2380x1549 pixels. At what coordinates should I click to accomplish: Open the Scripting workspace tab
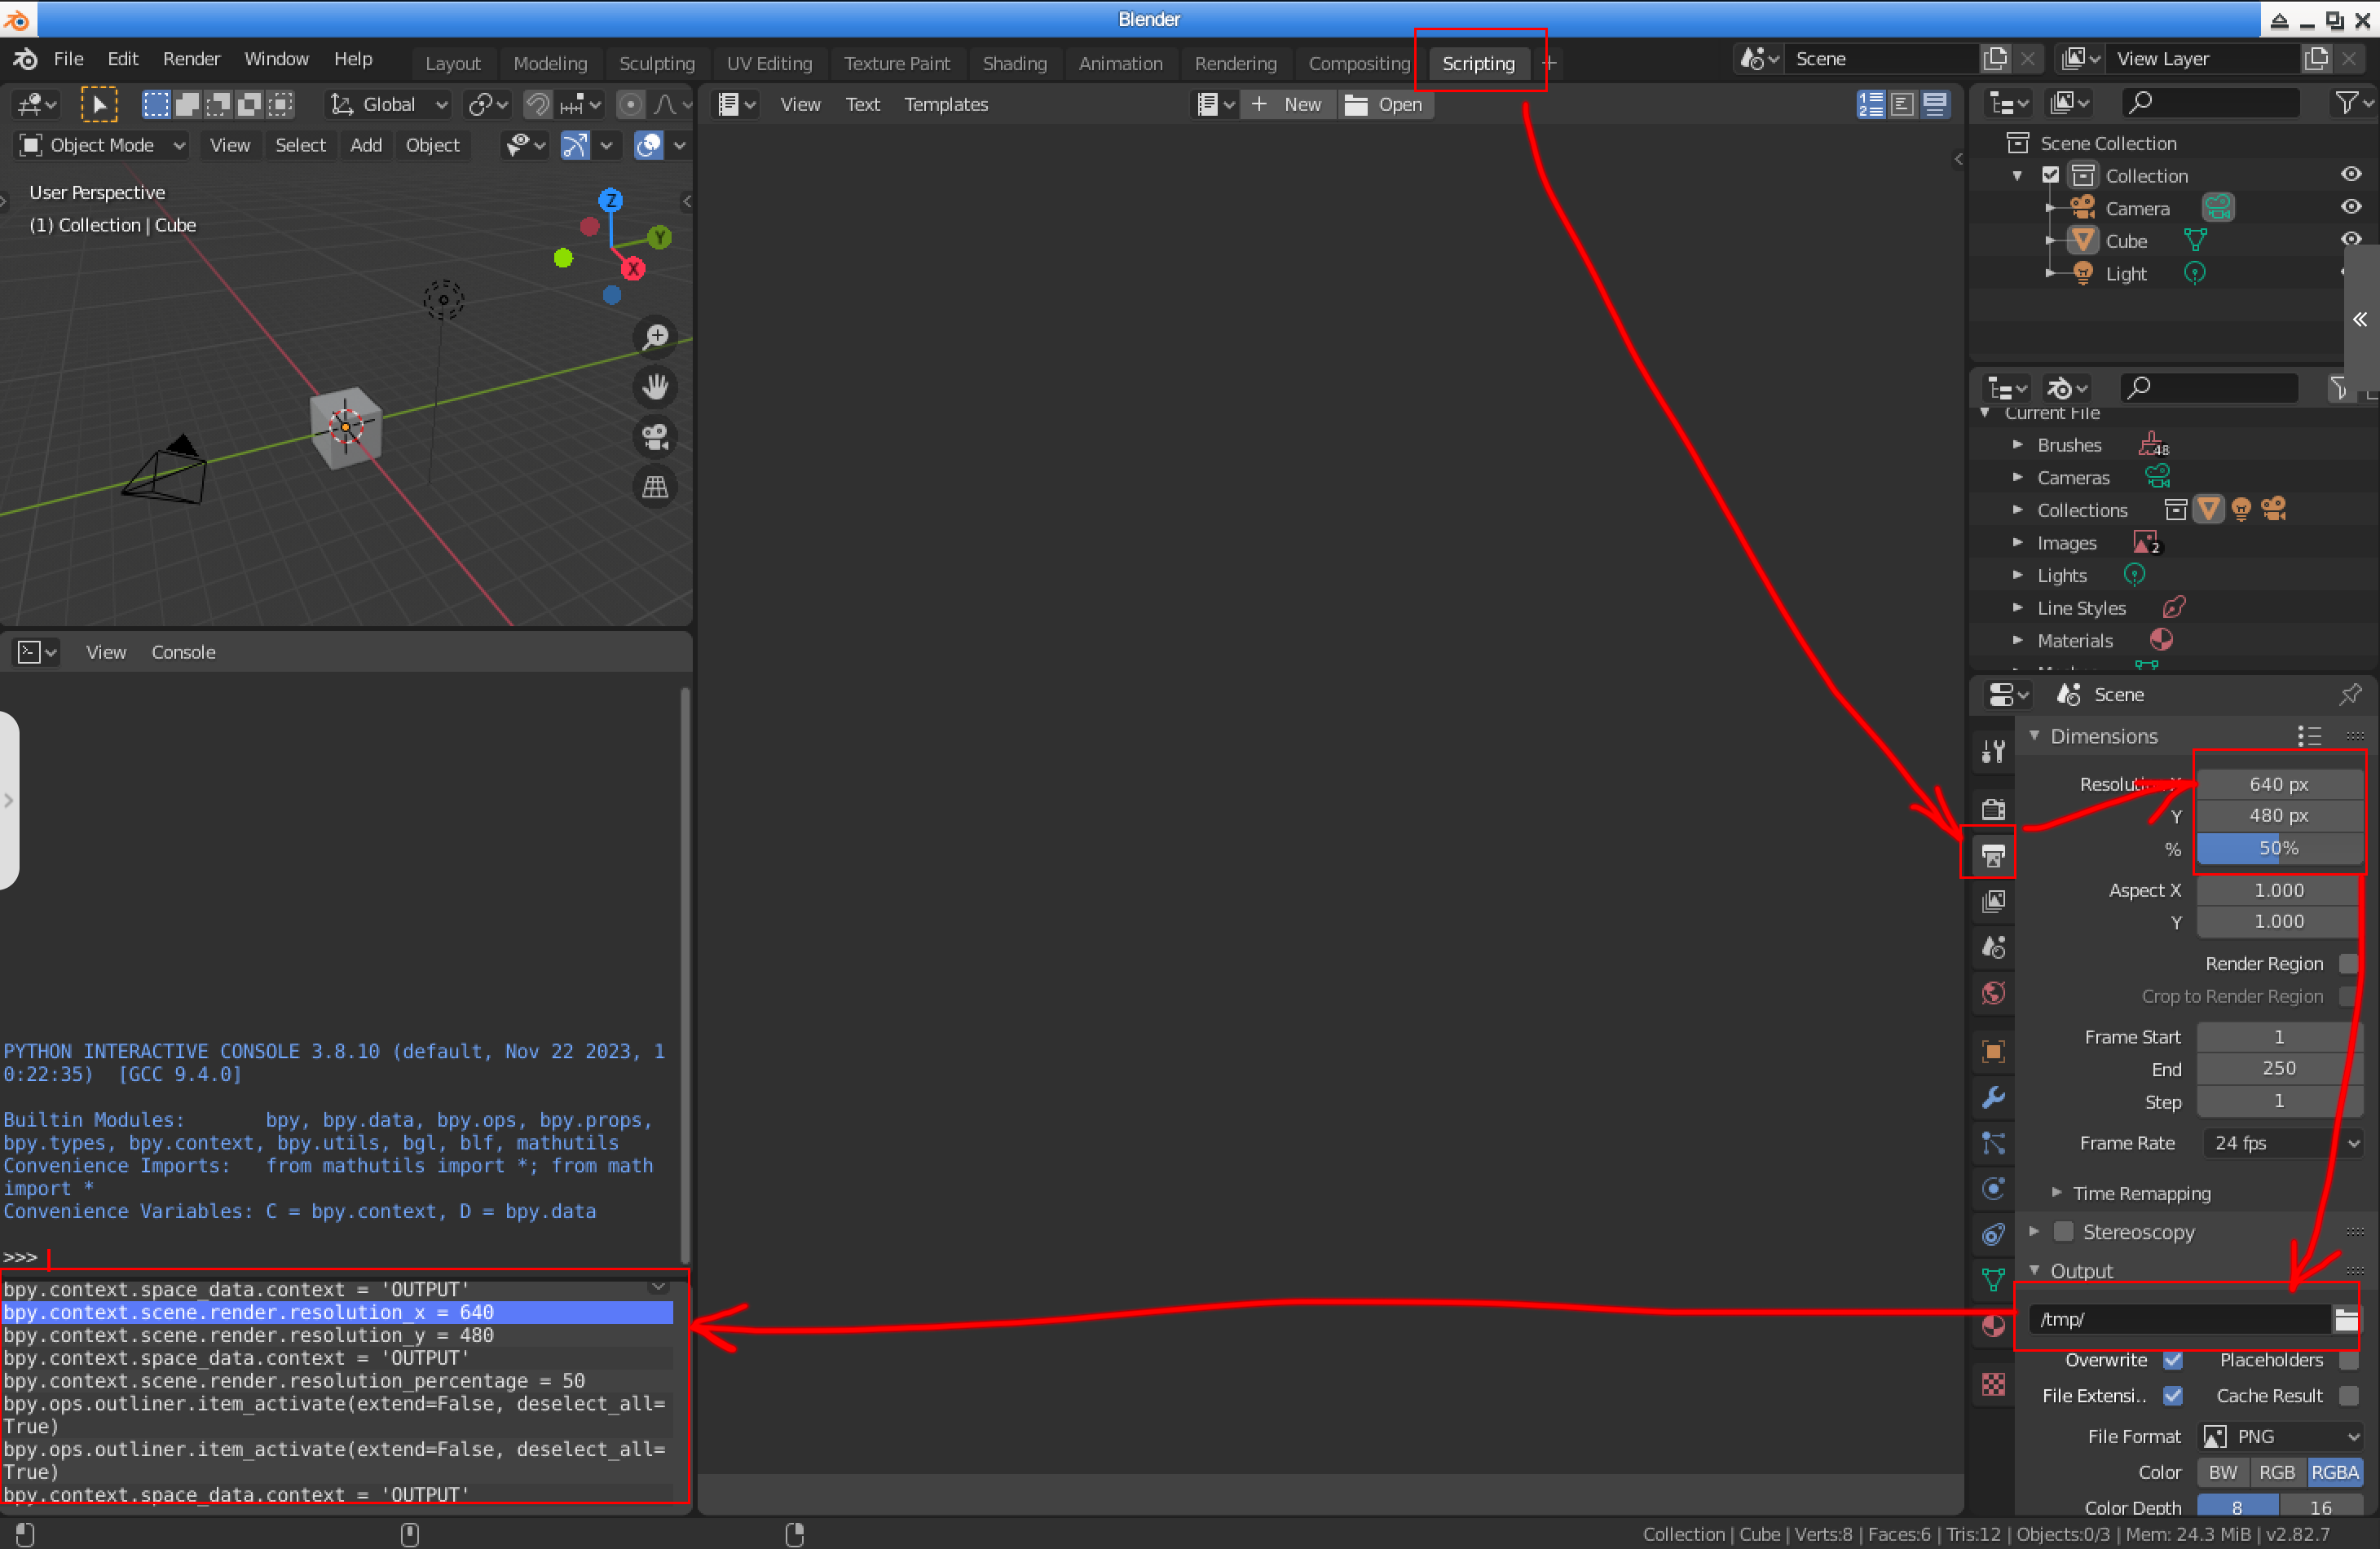(1478, 63)
